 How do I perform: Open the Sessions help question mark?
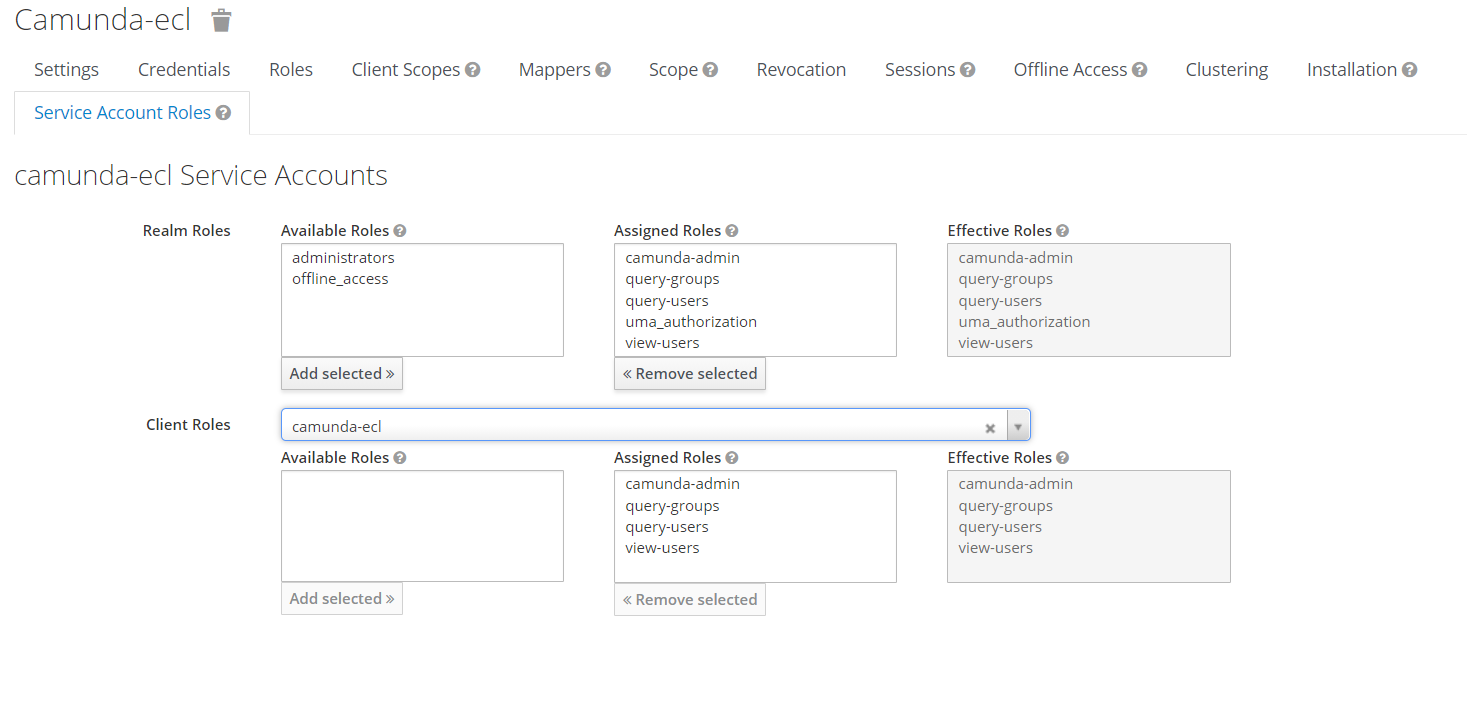[970, 69]
